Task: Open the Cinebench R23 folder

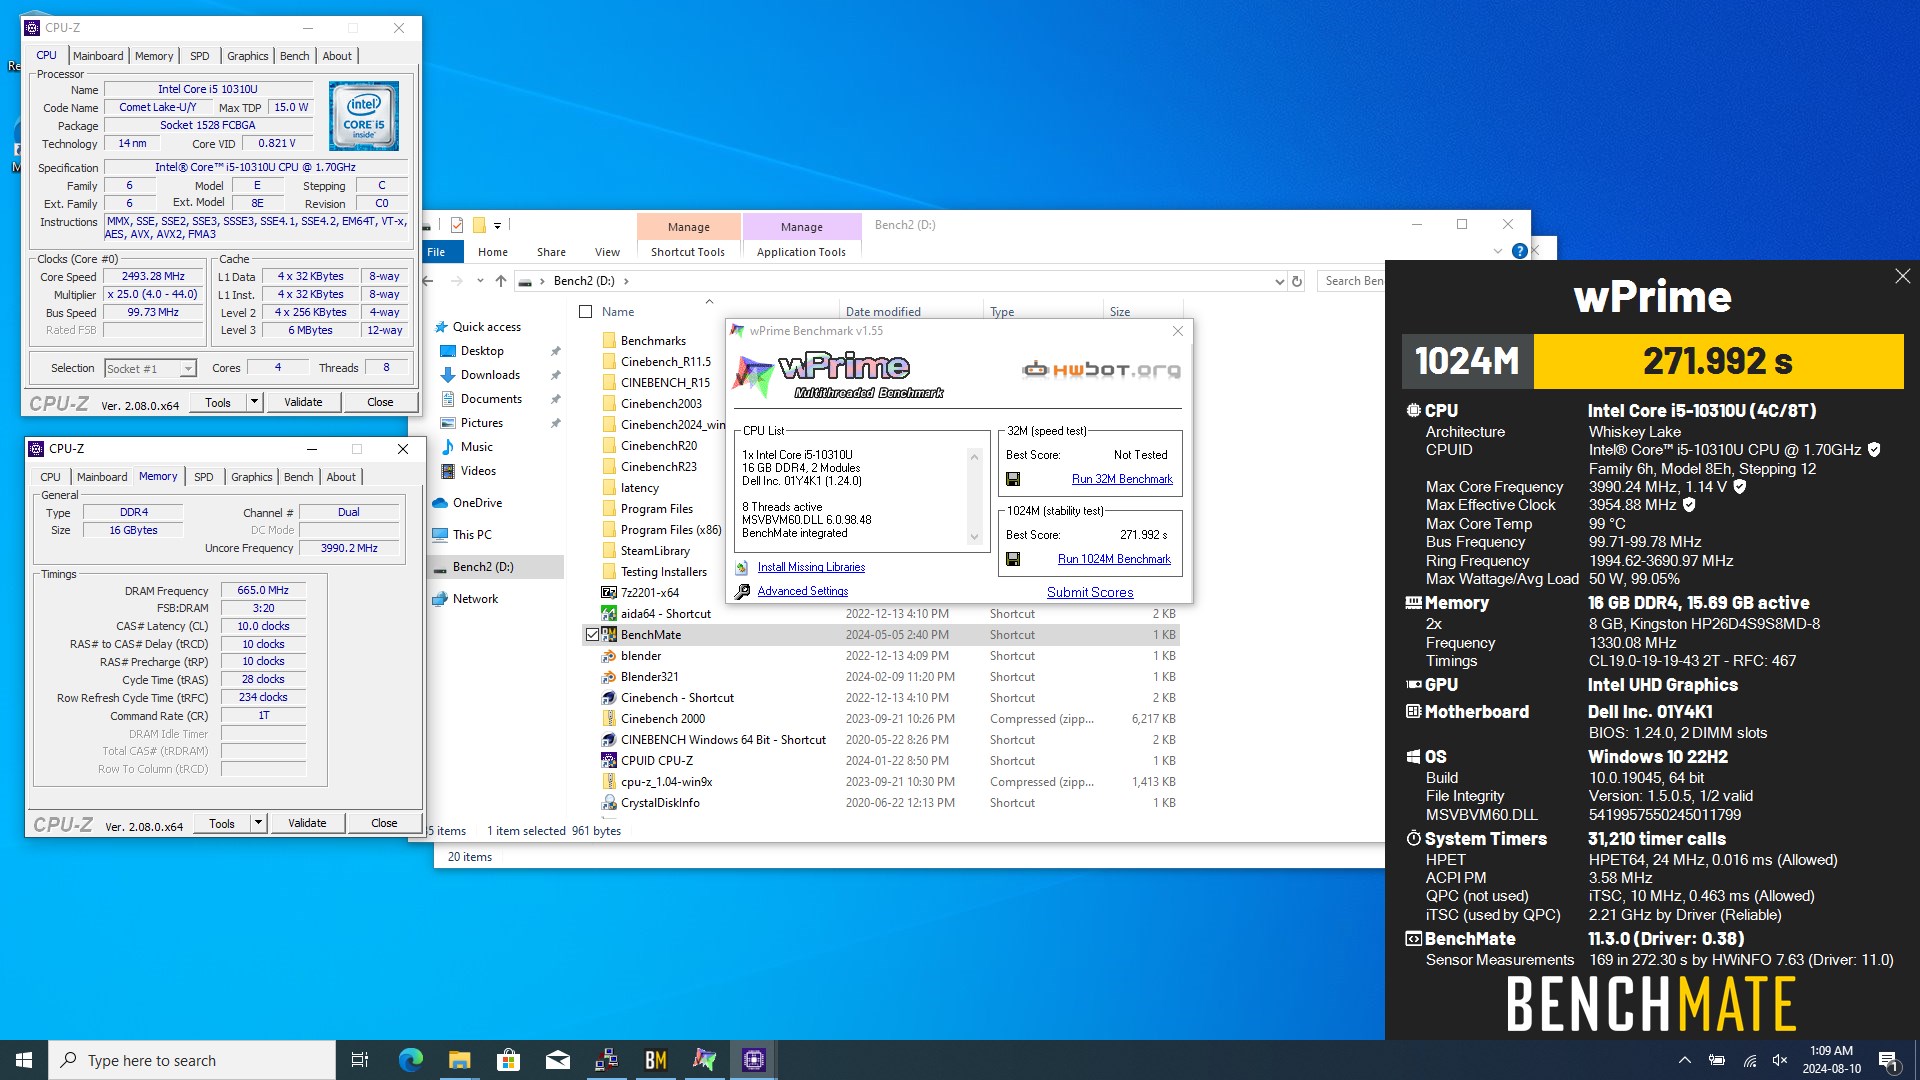Action: pyautogui.click(x=658, y=467)
